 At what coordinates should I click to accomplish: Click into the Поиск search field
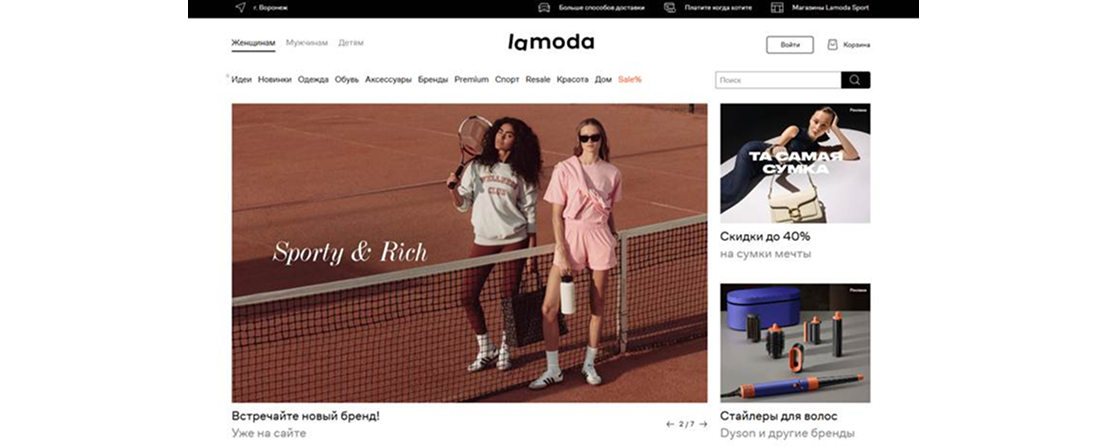(778, 80)
